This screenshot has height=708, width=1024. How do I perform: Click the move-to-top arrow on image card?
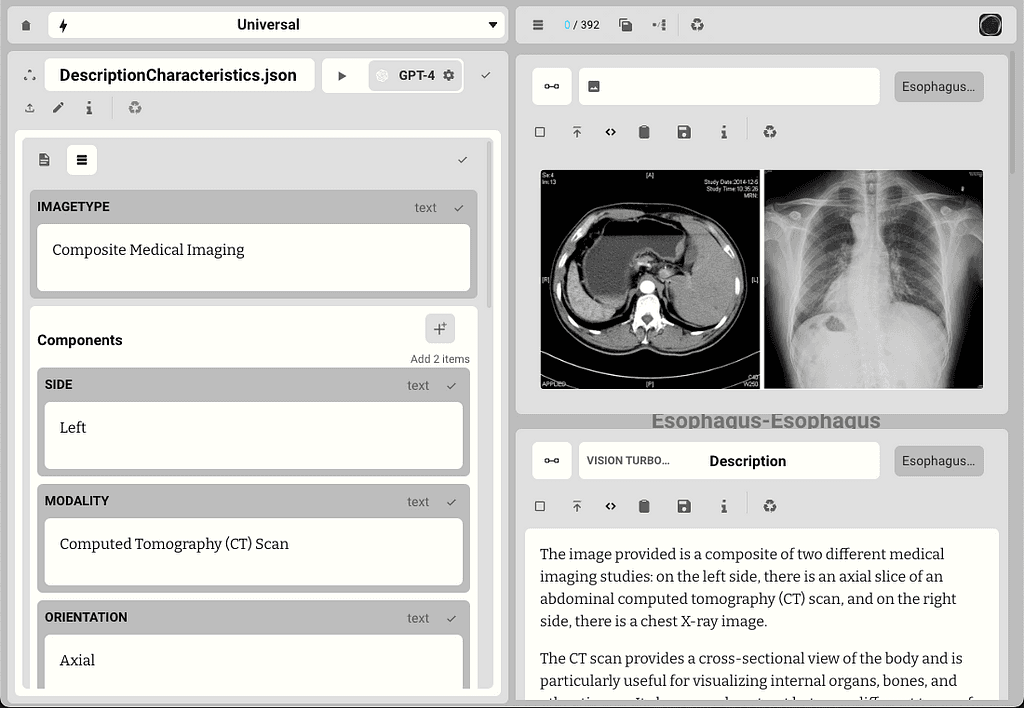[577, 132]
